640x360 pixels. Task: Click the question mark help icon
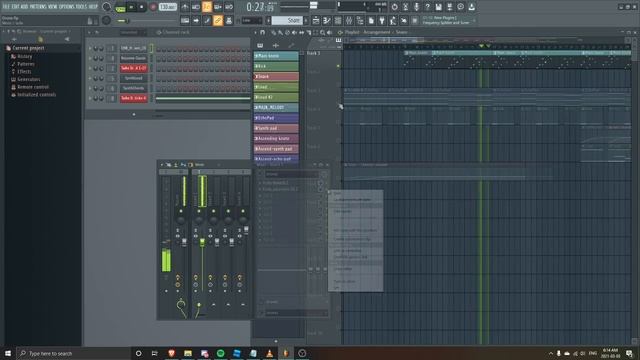[x=427, y=7]
